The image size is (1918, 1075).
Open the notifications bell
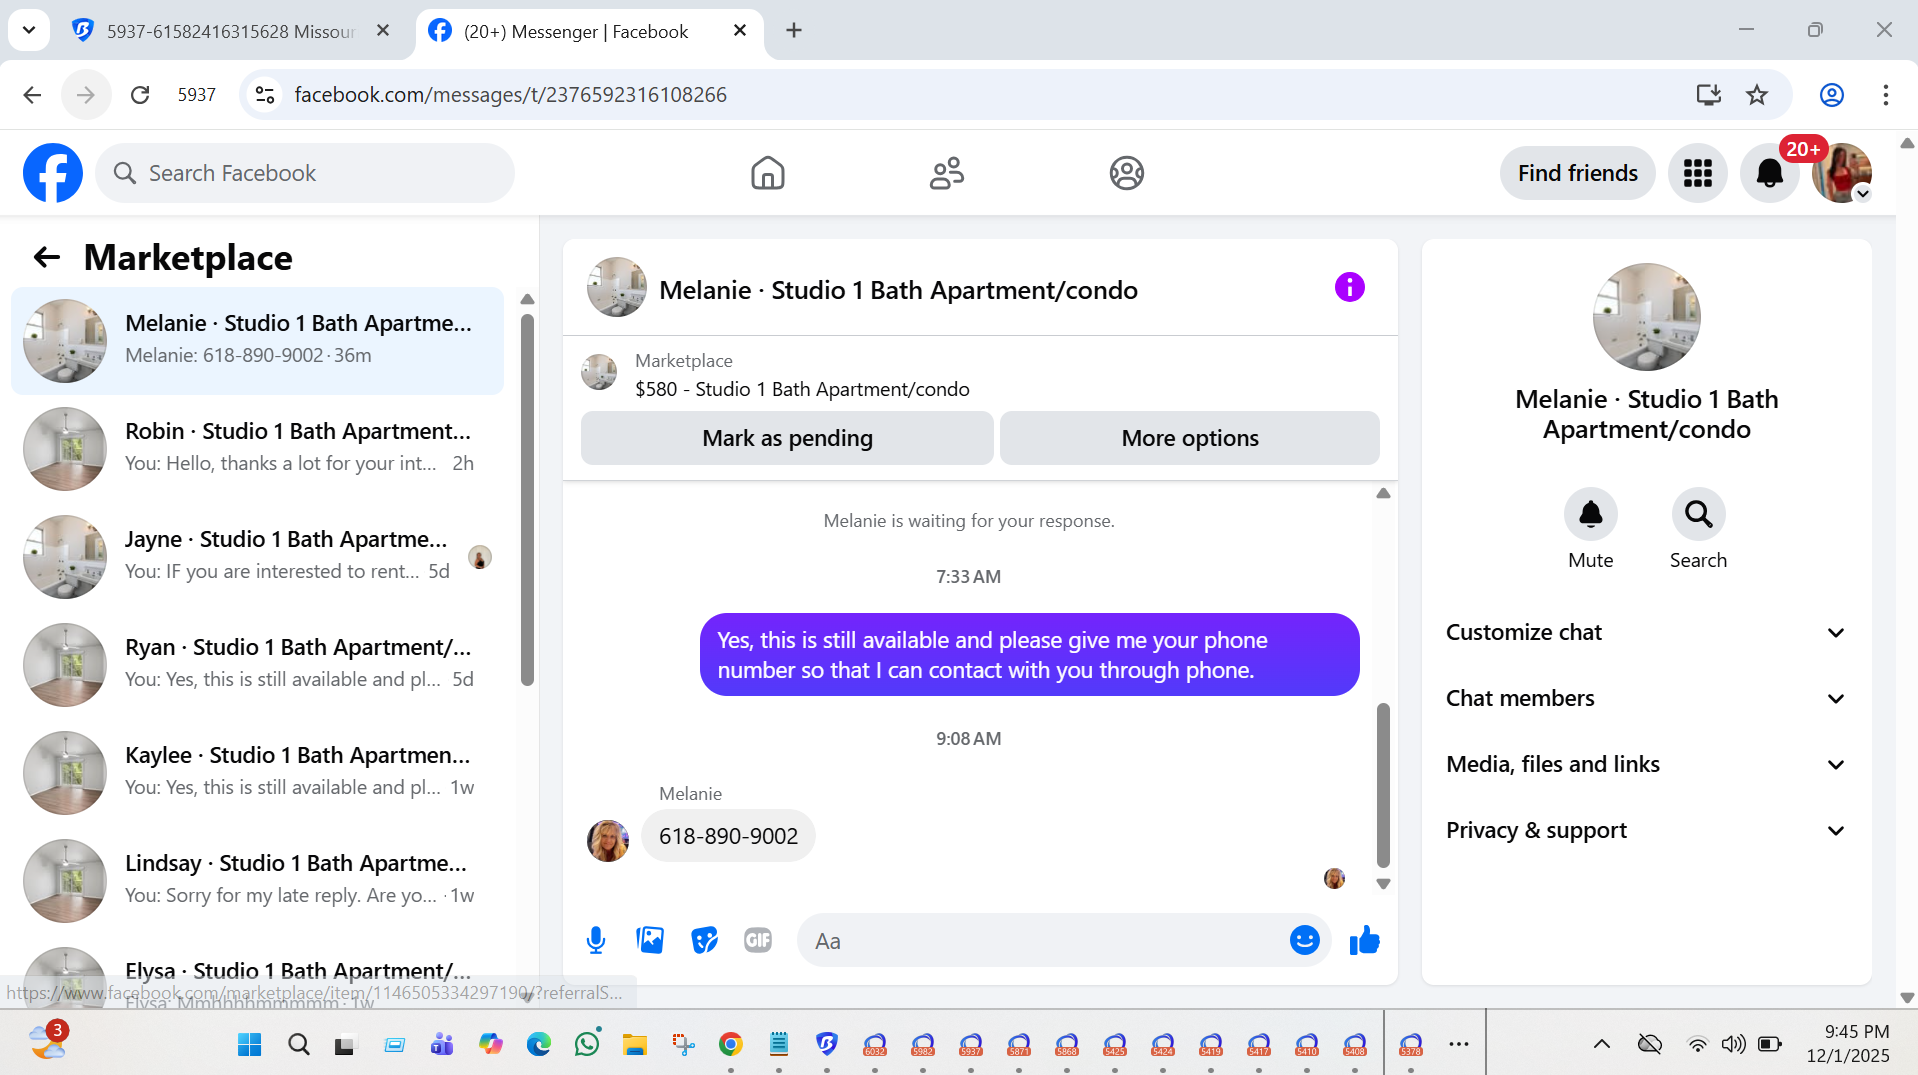[x=1769, y=173]
